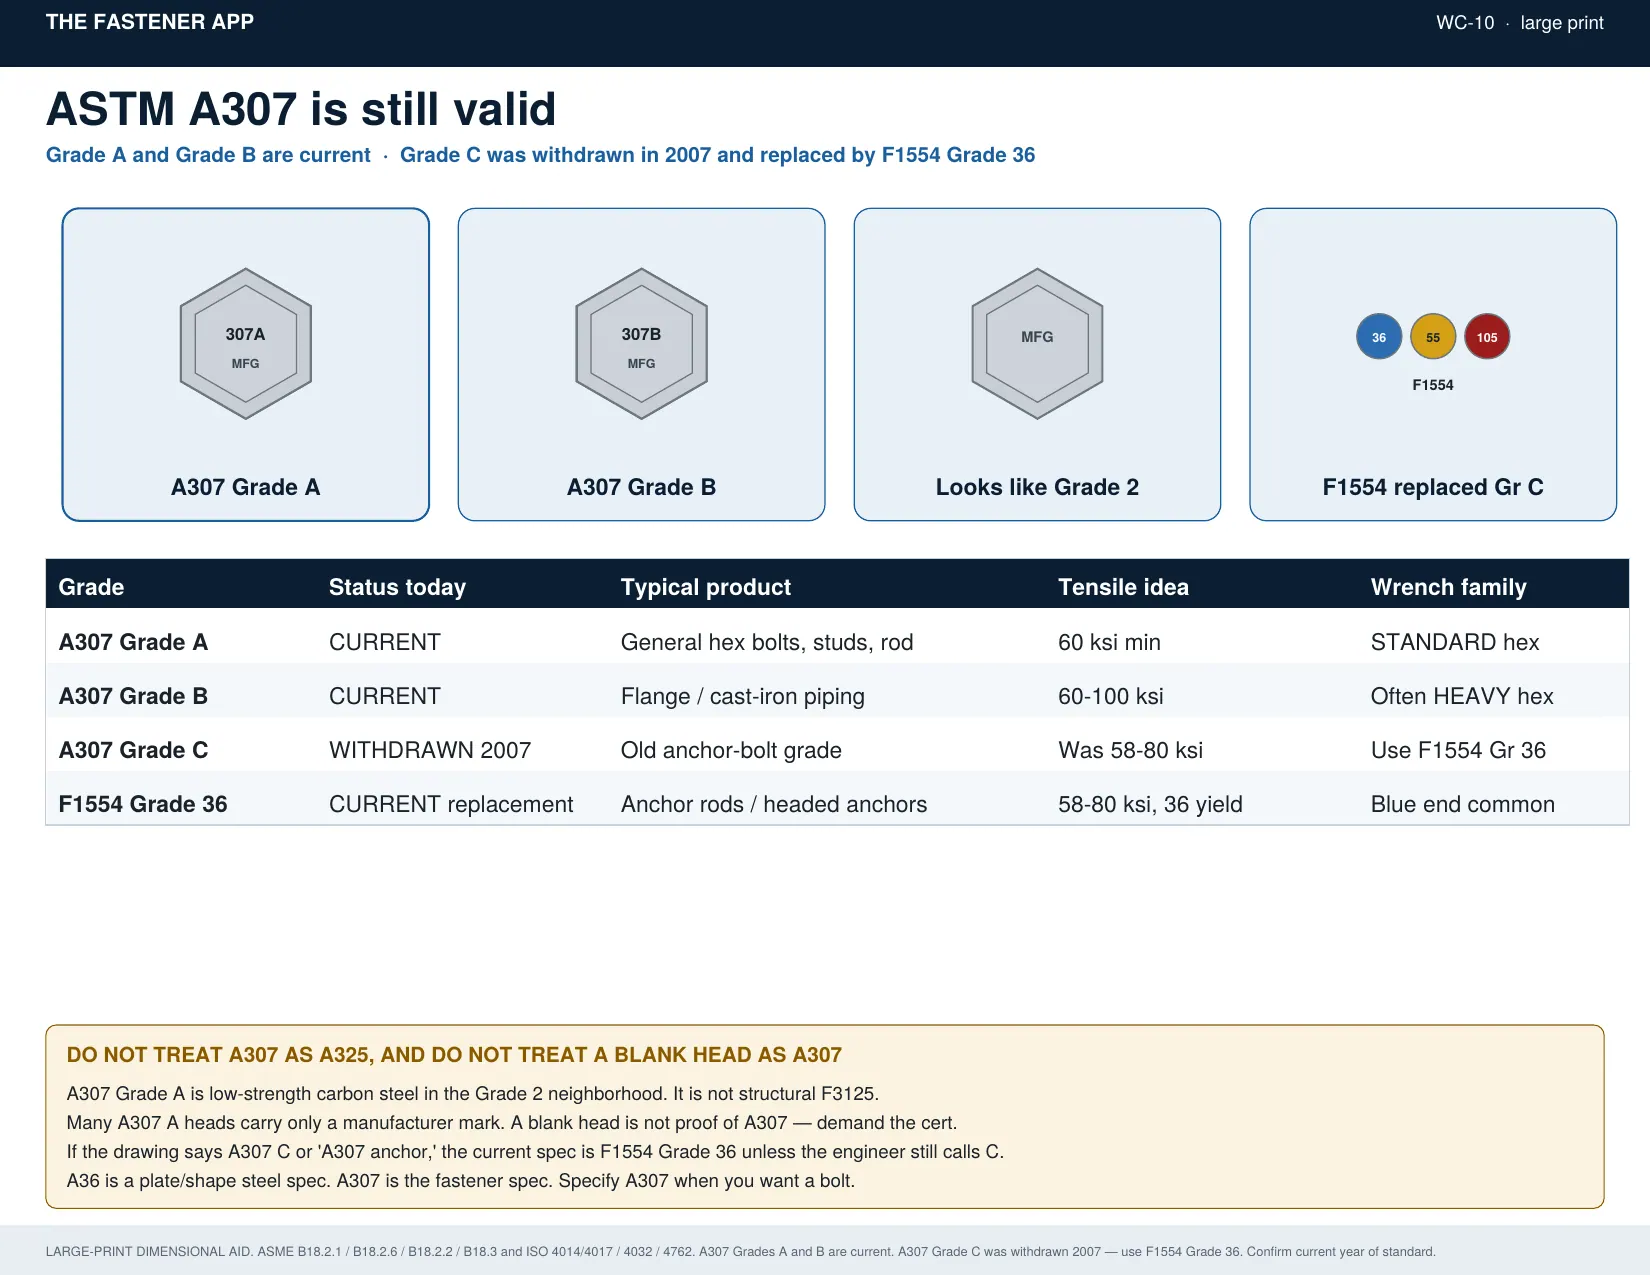Screen dimensions: 1650x1275
Task: Click the footer LARGE-PRINT DIMENSIONAL AID note
Action: coord(740,1251)
